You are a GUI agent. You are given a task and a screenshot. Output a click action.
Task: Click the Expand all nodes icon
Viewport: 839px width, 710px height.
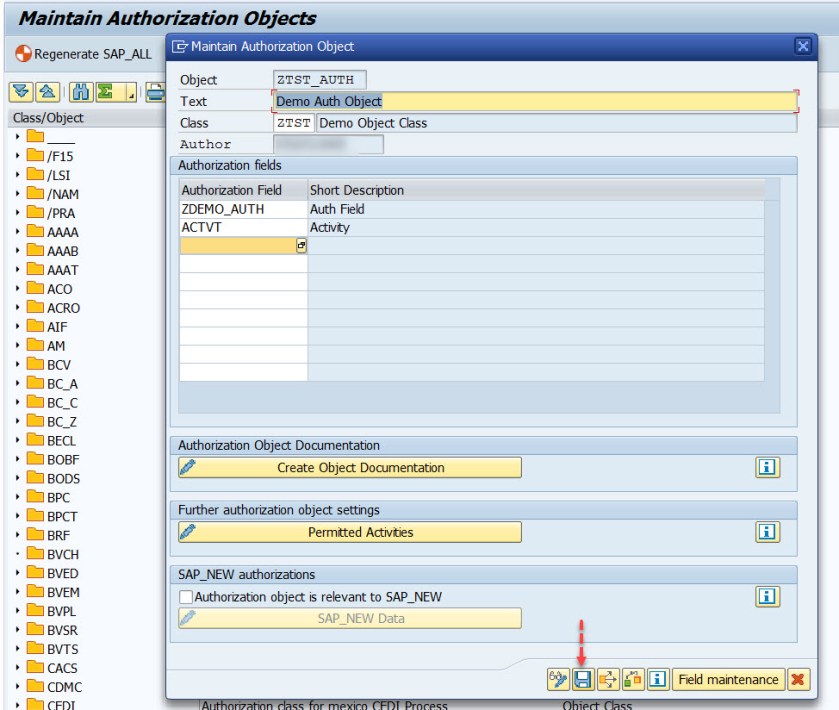tap(21, 93)
